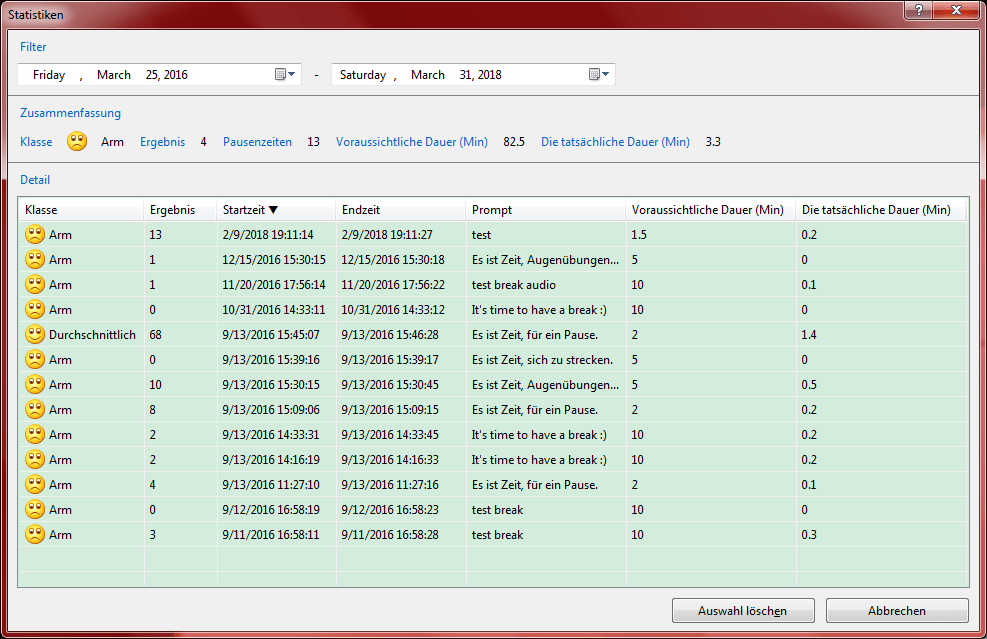Click the Detail section heading
This screenshot has width=987, height=639.
click(x=35, y=179)
